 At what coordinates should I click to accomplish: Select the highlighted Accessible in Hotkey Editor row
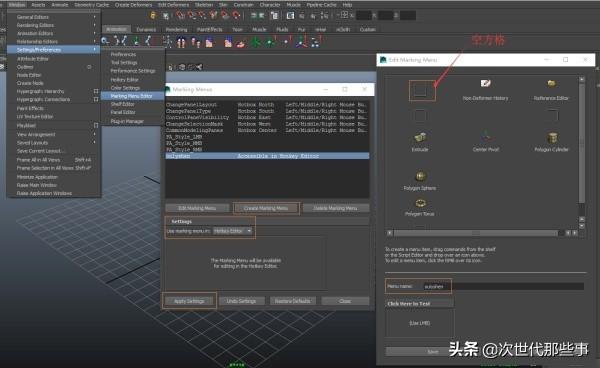pyautogui.click(x=267, y=156)
